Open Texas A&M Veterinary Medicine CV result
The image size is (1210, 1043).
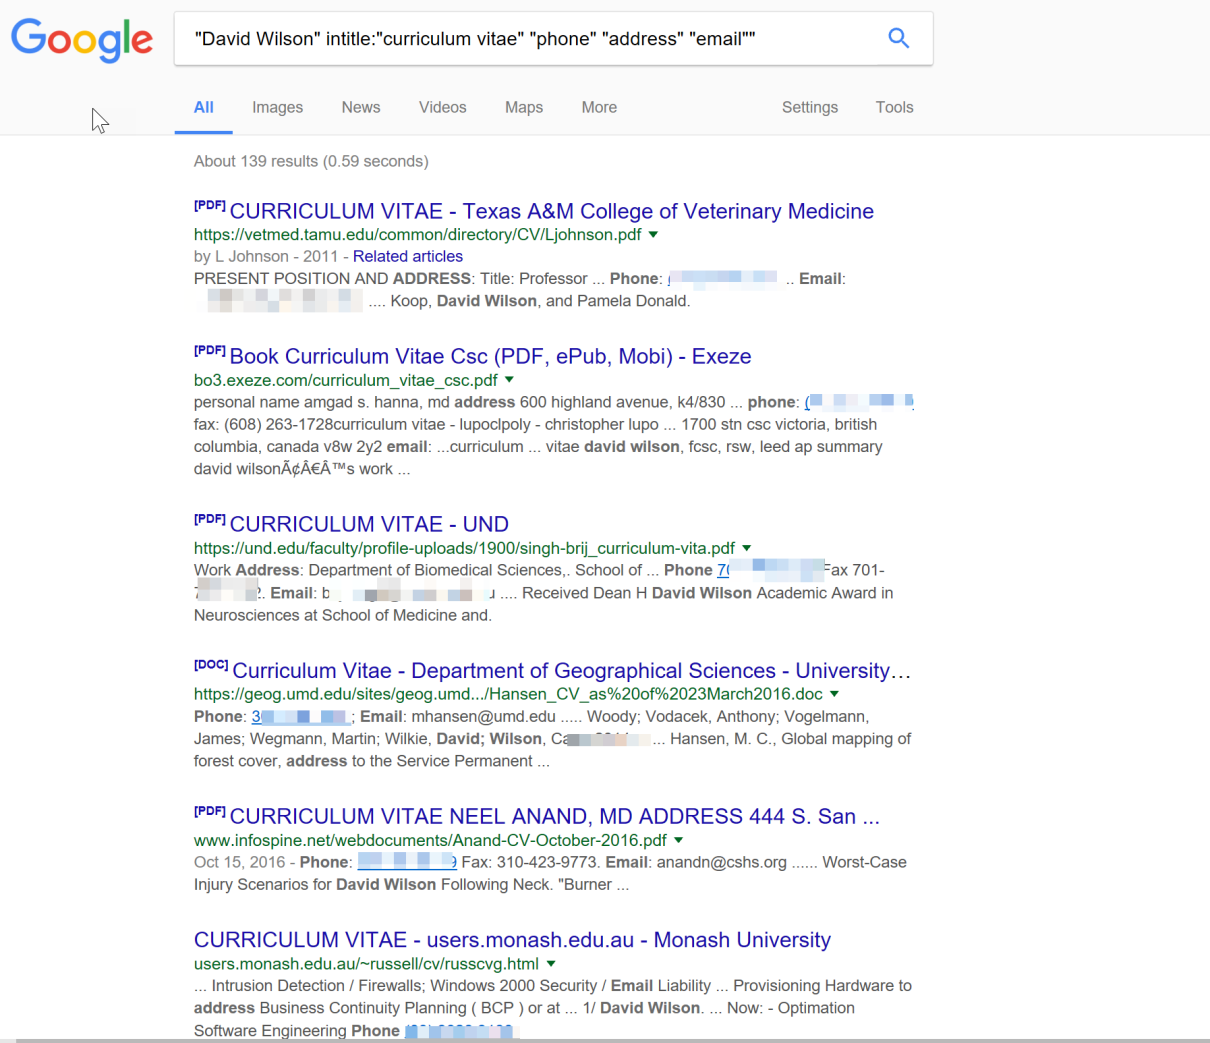coord(552,211)
